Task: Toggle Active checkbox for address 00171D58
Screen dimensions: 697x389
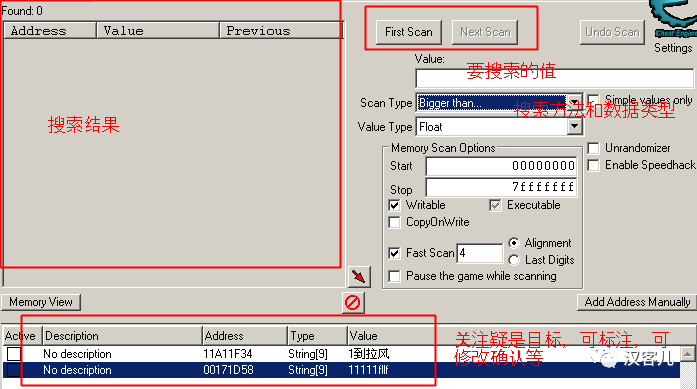Action: [14, 370]
